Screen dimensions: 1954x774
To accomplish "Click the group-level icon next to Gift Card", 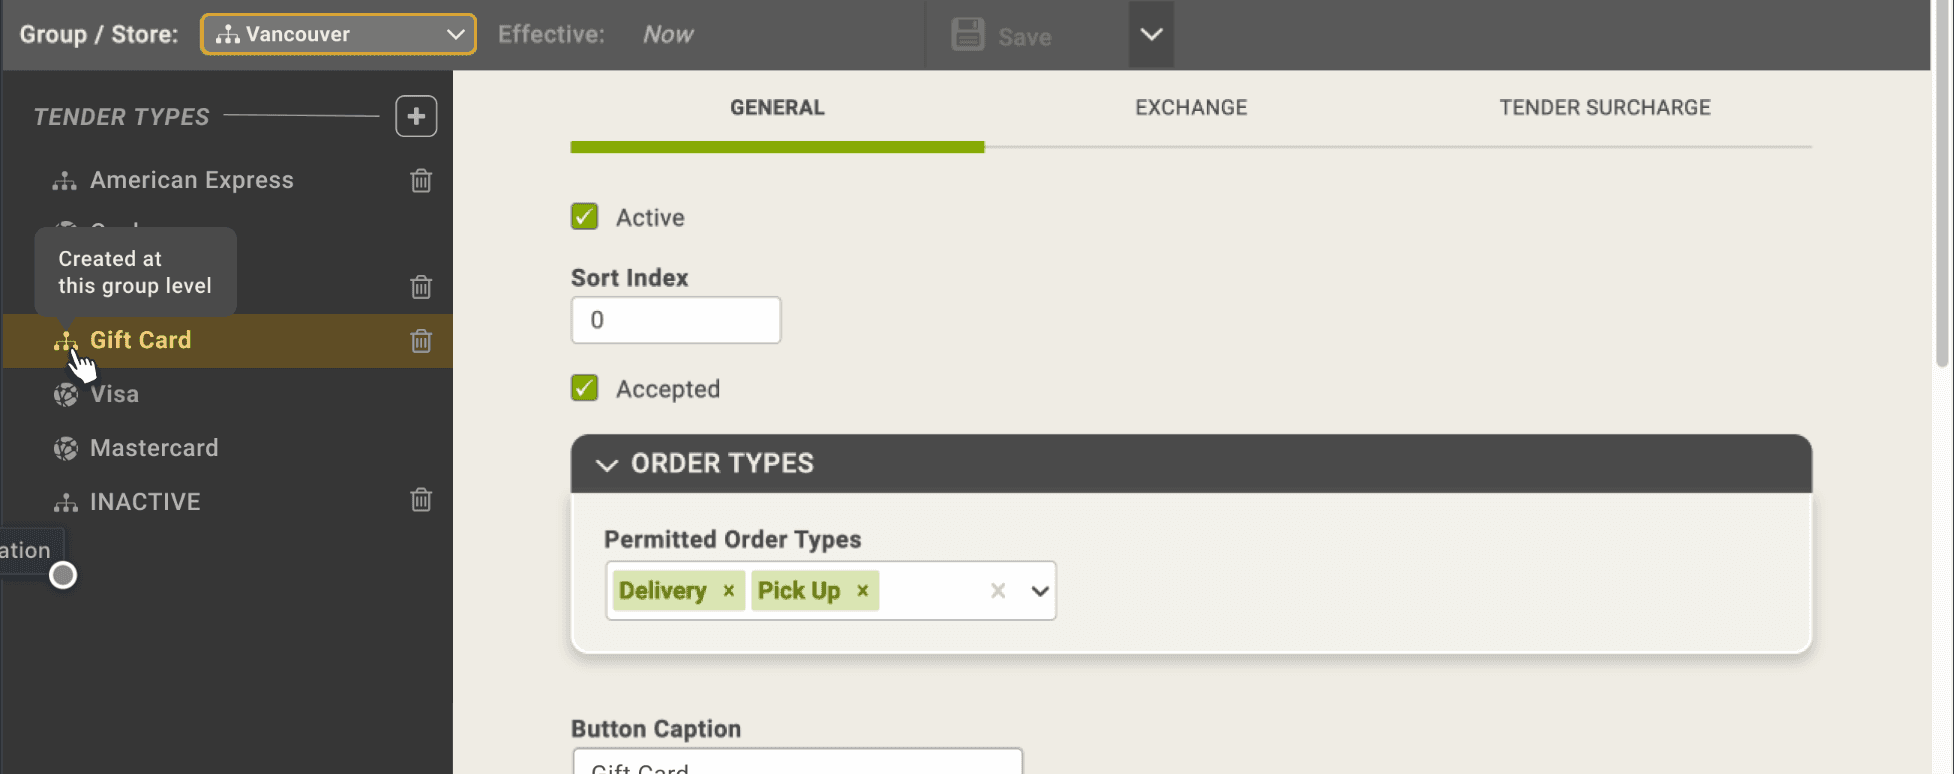I will (65, 341).
